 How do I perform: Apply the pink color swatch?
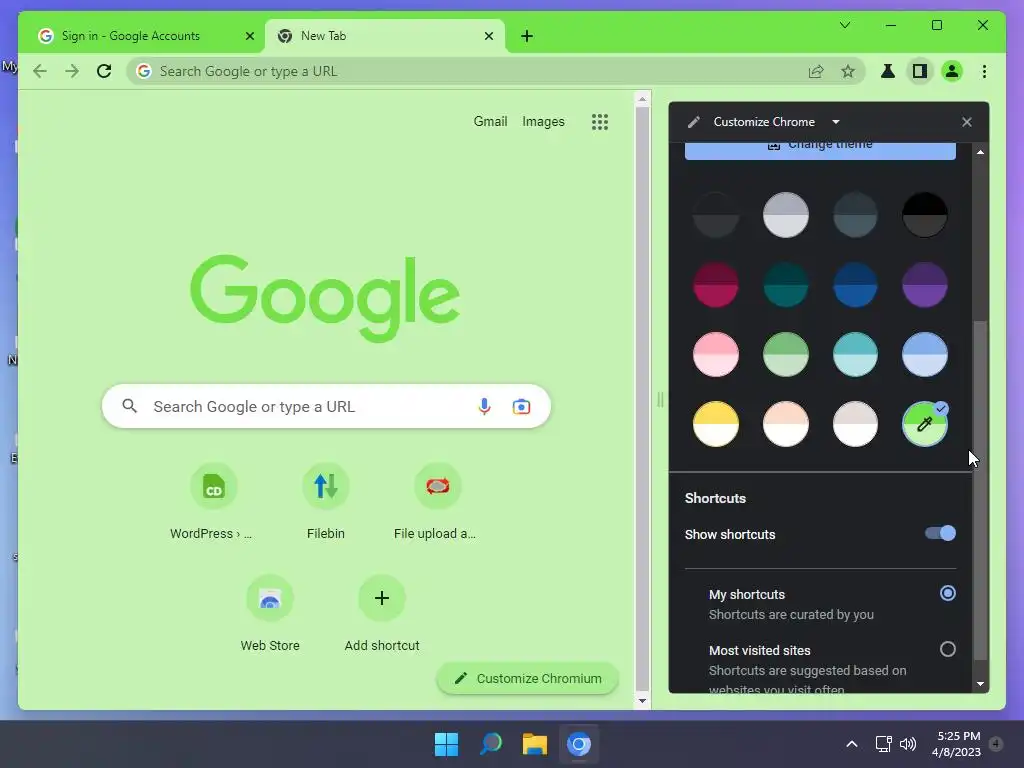[716, 355]
